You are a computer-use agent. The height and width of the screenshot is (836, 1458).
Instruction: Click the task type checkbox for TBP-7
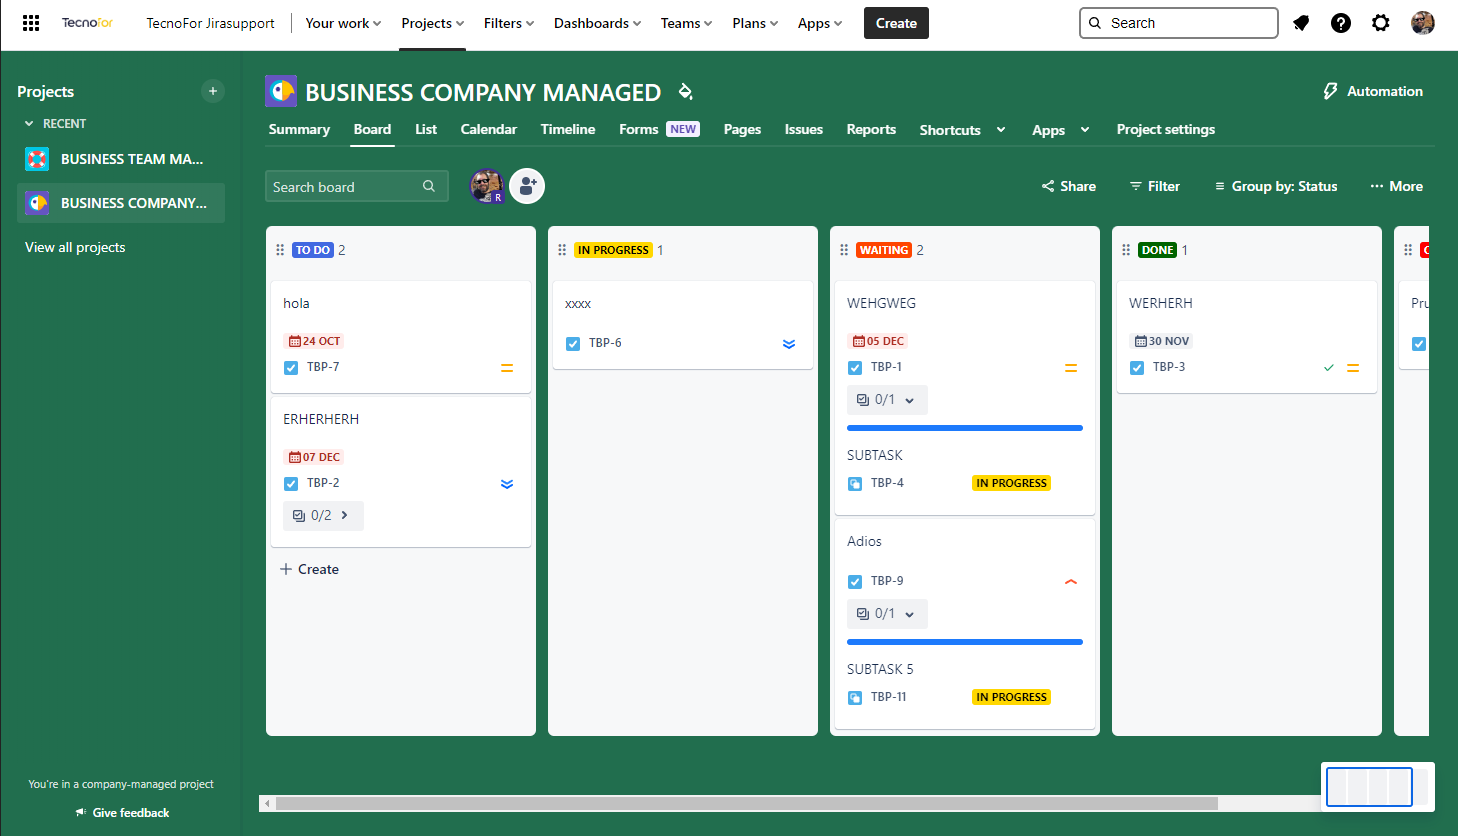(x=291, y=368)
